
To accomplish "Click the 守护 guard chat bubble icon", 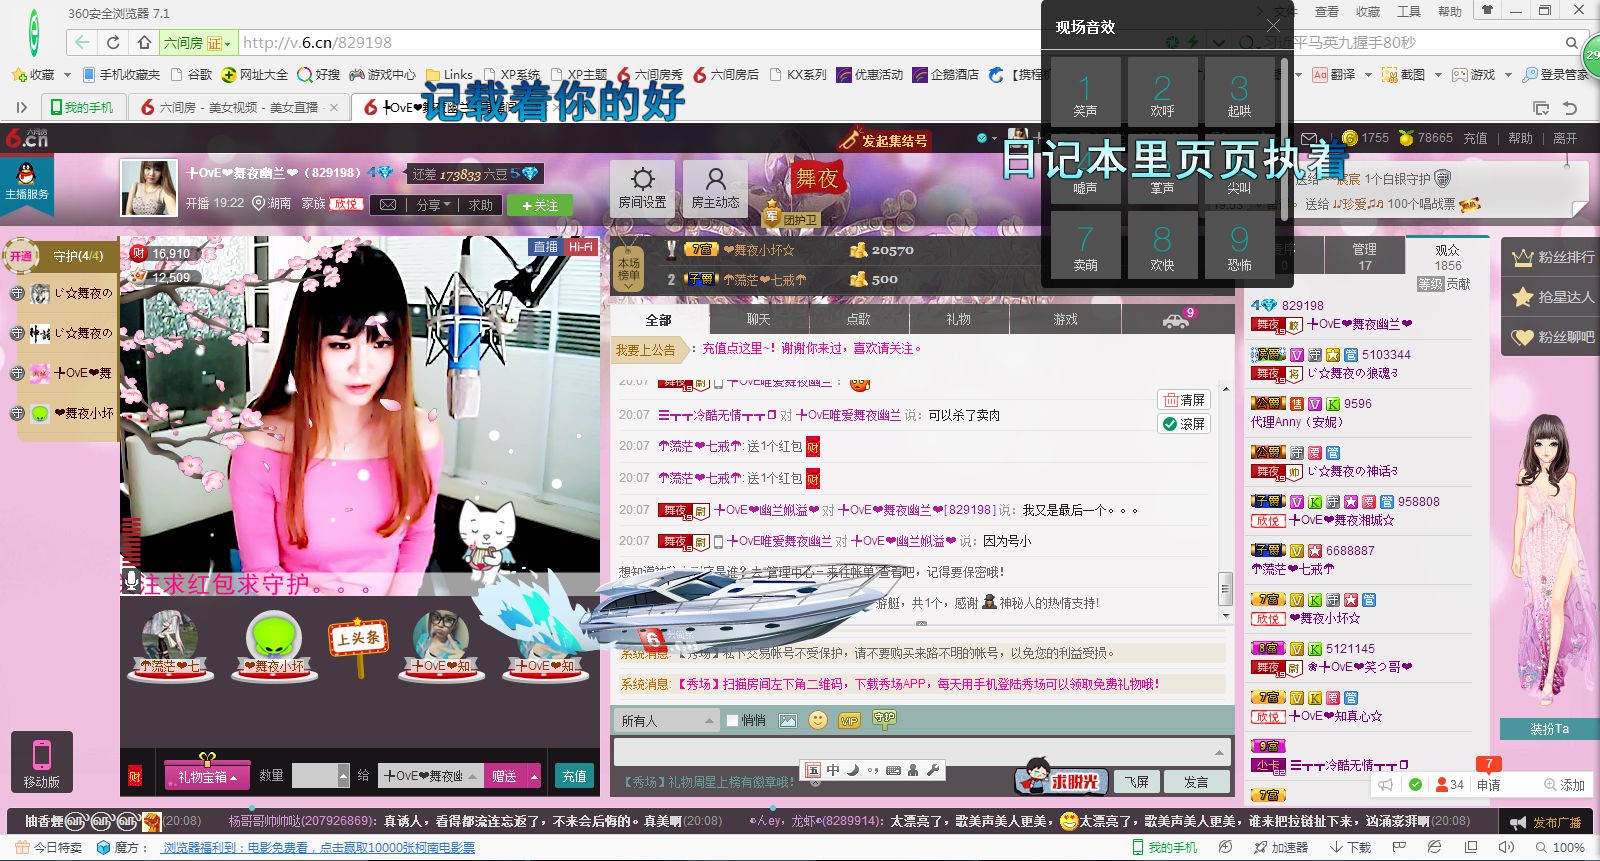I will 884,718.
